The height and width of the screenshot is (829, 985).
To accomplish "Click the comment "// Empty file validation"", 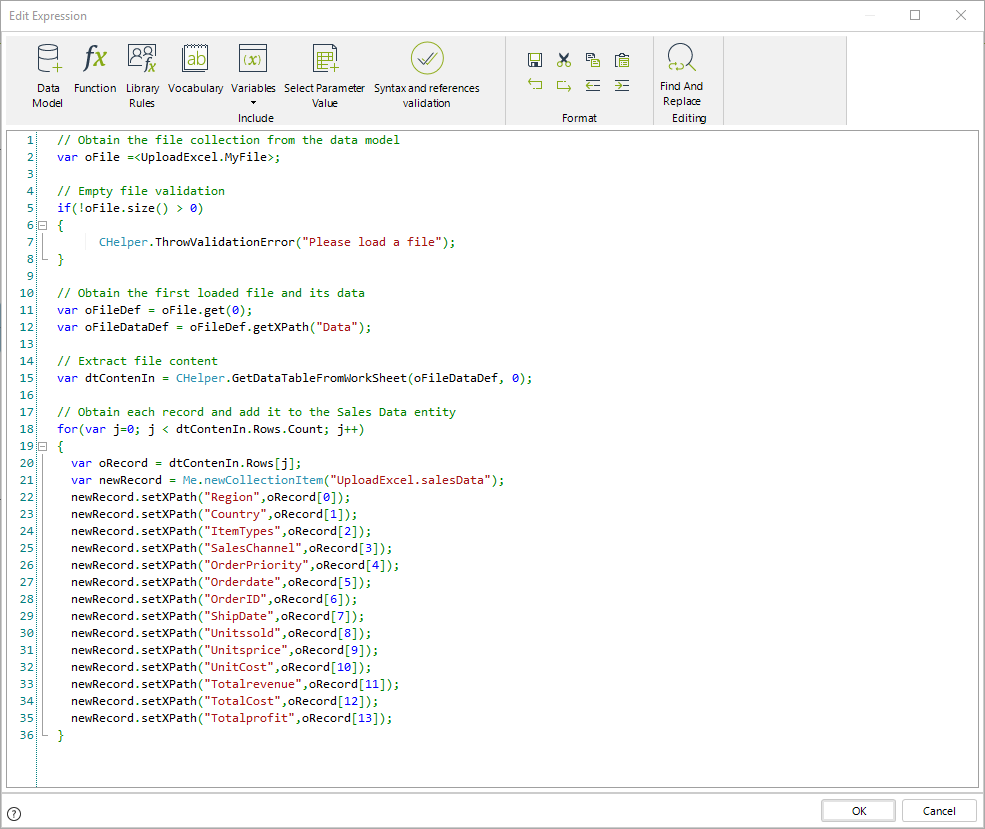I will click(x=141, y=191).
